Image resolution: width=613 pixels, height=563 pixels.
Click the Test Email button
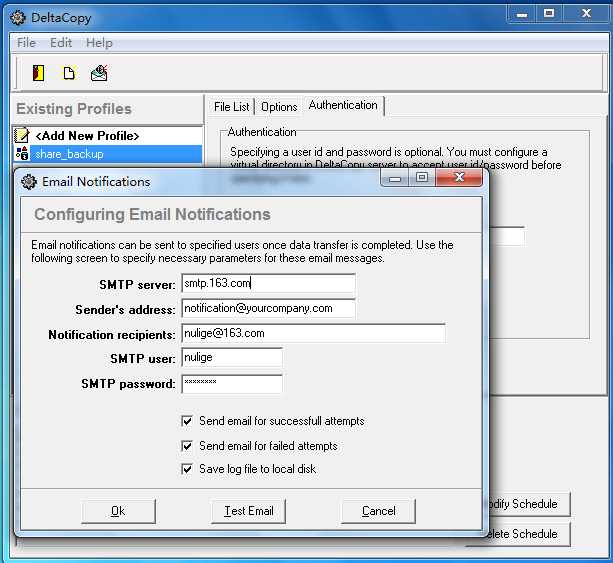coord(249,511)
